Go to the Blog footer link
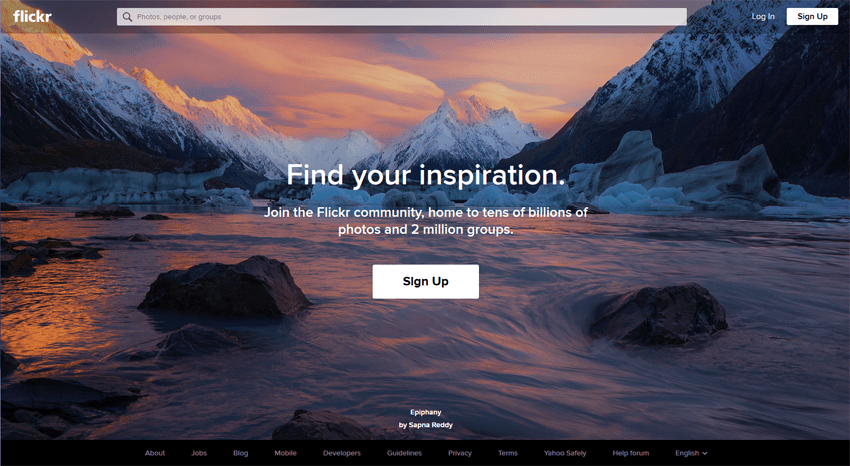850x466 pixels. click(x=241, y=453)
